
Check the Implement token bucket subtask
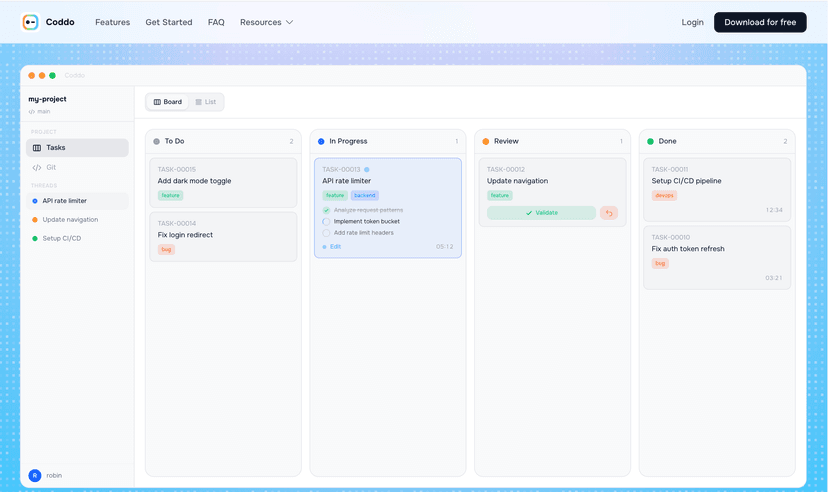(x=326, y=221)
